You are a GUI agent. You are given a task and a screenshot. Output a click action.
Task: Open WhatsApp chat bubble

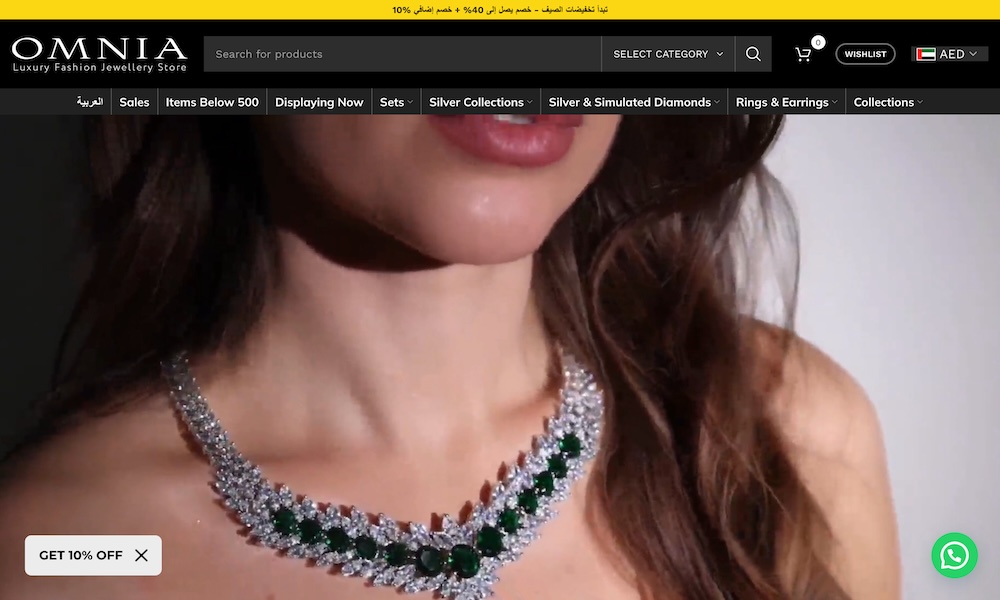954,555
